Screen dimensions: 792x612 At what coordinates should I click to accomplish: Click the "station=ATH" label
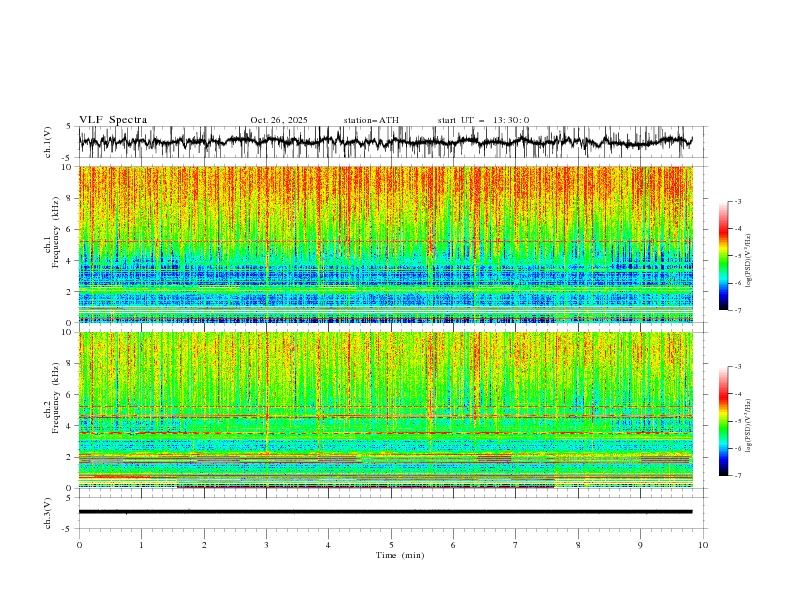371,120
